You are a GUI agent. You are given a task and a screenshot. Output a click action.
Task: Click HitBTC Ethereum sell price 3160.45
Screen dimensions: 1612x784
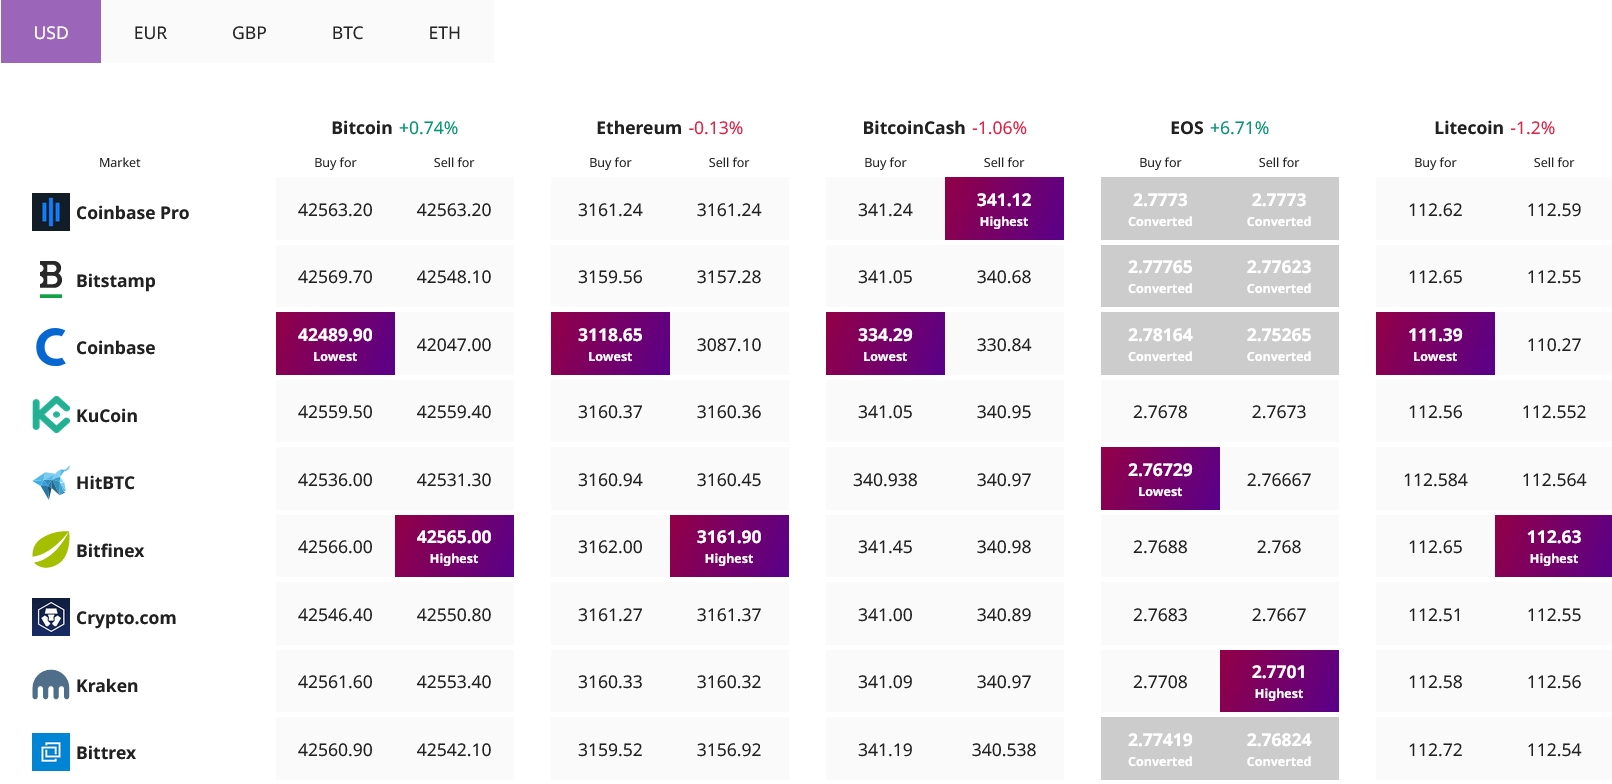729,480
